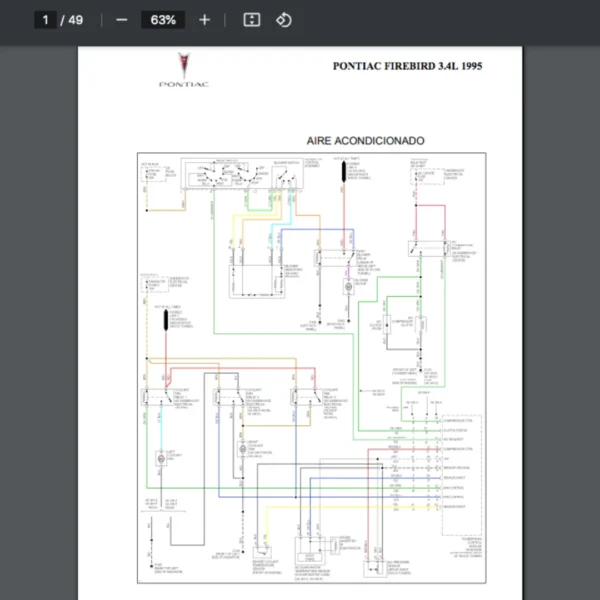Click the total pages count 49
Screen dimensions: 600x600
[x=76, y=20]
